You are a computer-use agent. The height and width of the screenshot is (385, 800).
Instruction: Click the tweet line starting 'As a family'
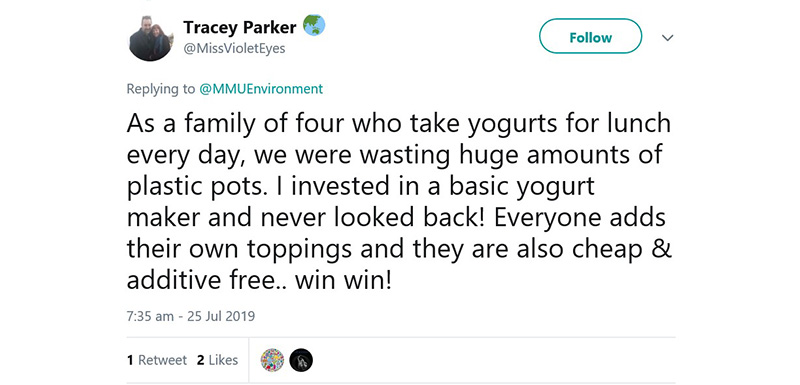(398, 125)
